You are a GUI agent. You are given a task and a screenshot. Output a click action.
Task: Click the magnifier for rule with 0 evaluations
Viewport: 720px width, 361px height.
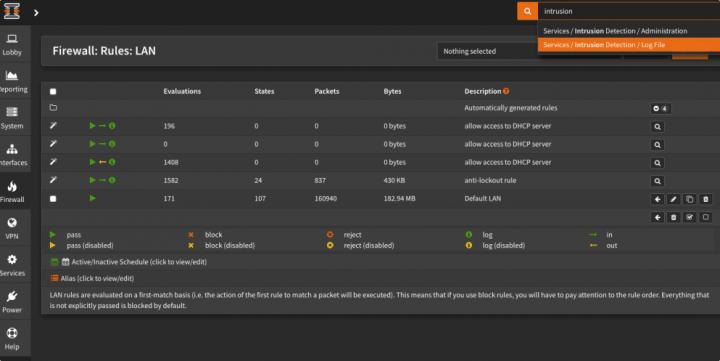point(658,145)
